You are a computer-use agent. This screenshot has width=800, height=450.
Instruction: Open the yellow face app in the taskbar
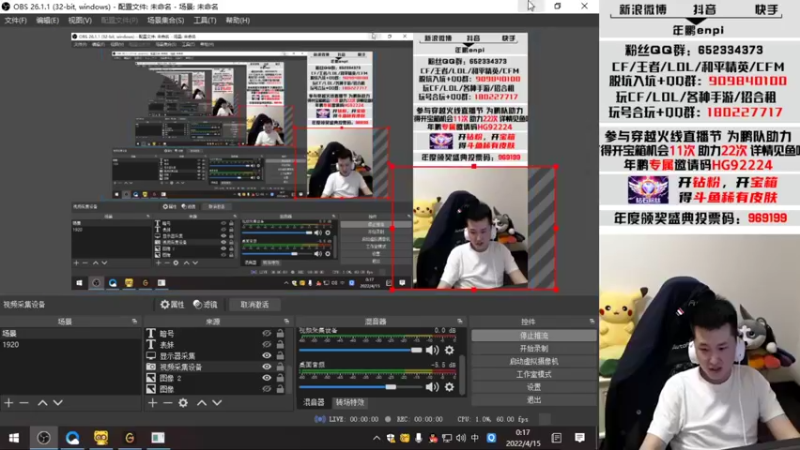click(101, 438)
